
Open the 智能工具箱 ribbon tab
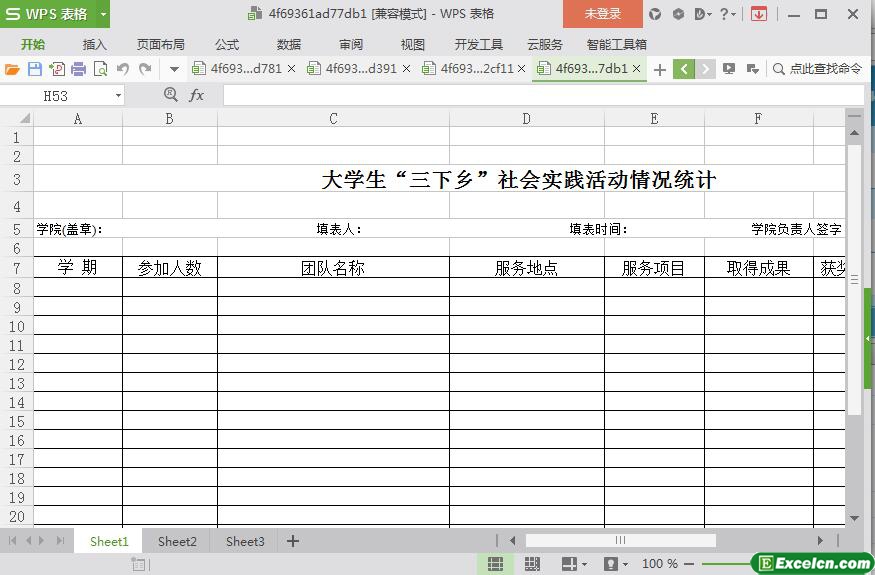pyautogui.click(x=617, y=45)
